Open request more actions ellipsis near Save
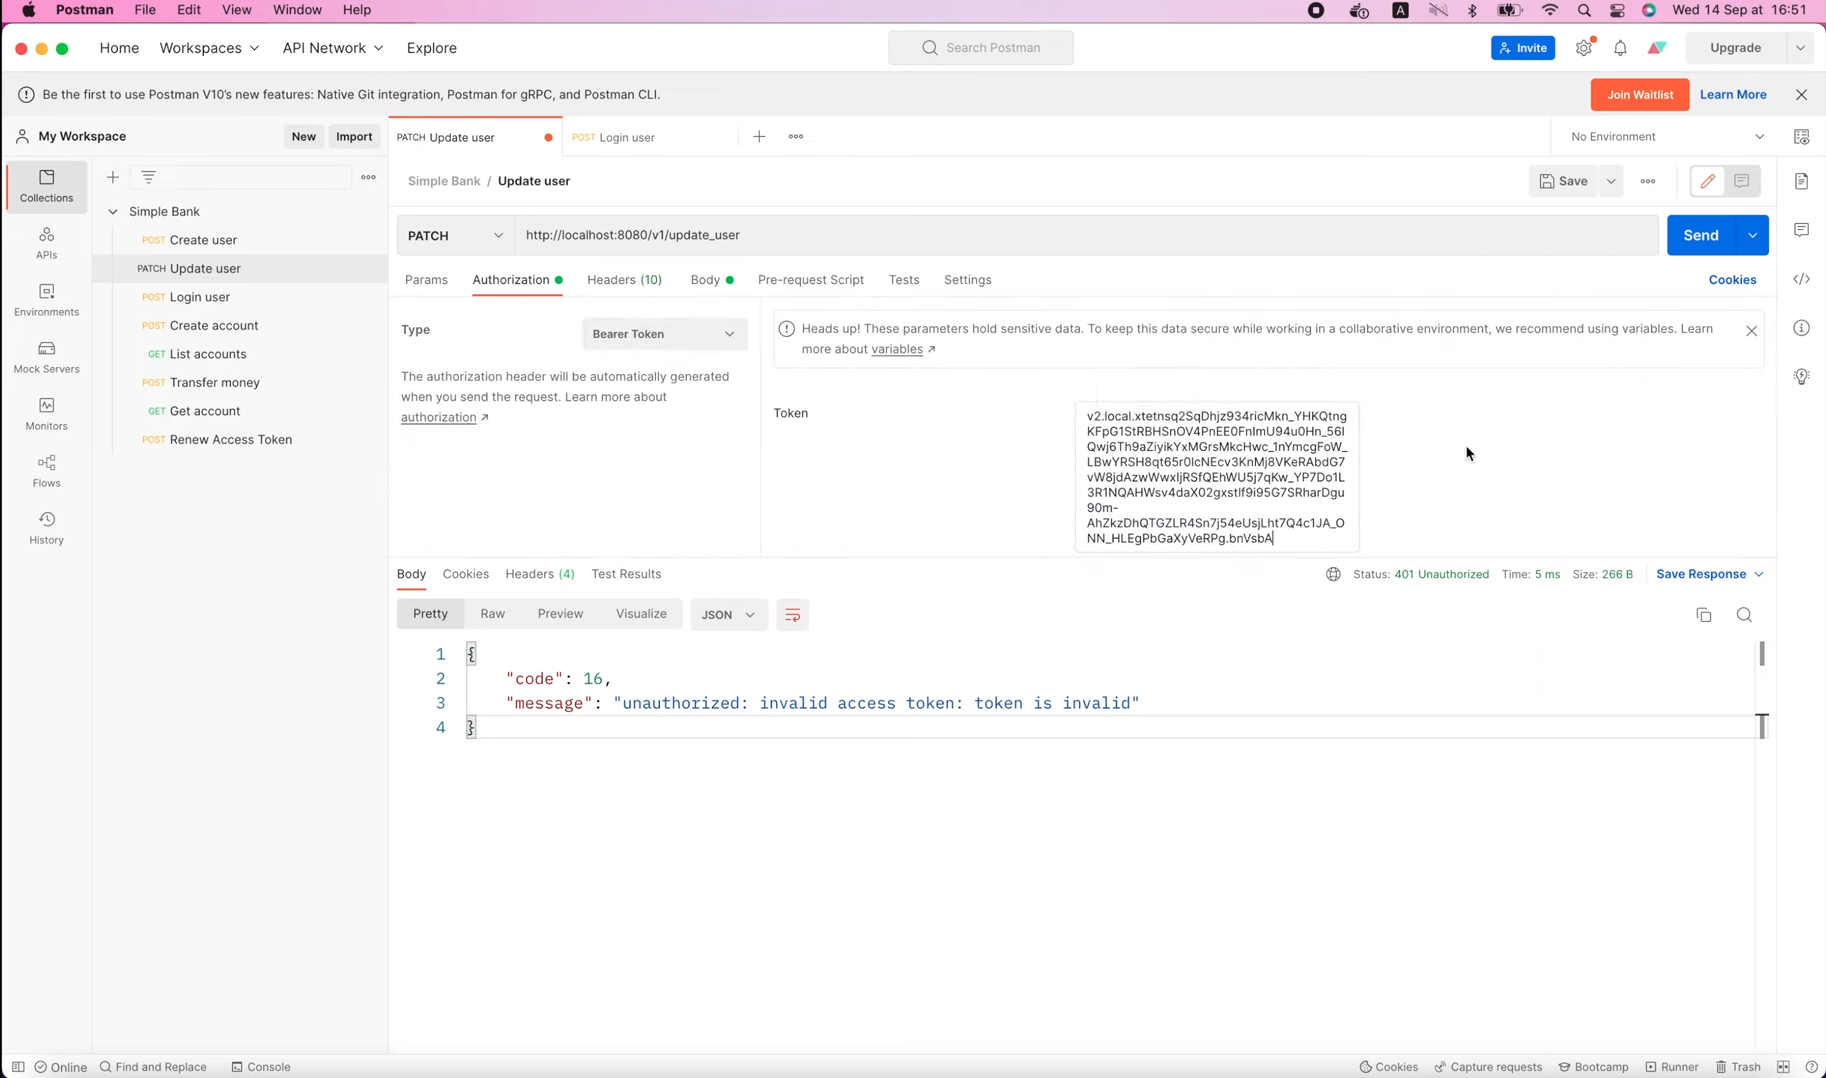This screenshot has width=1826, height=1078. 1648,181
